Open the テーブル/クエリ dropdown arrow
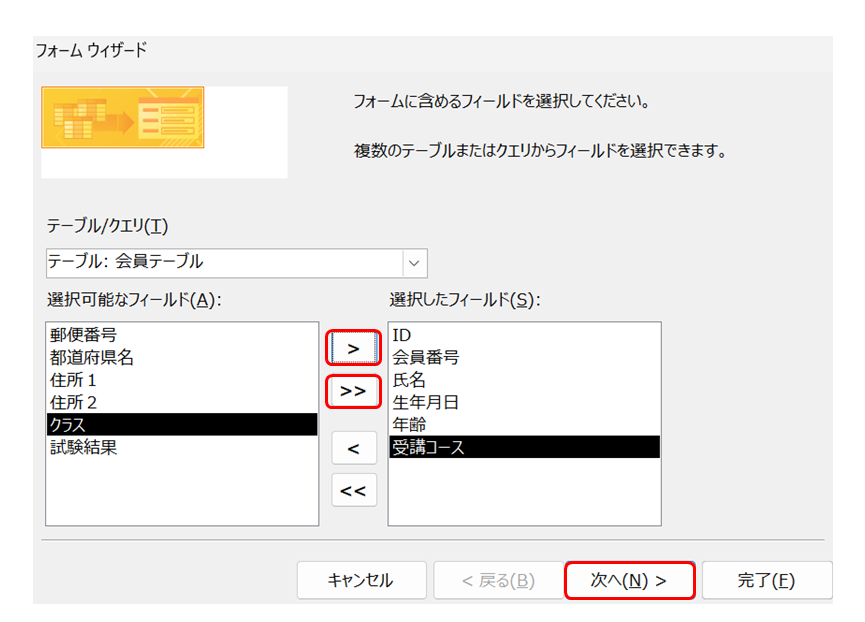 [415, 262]
